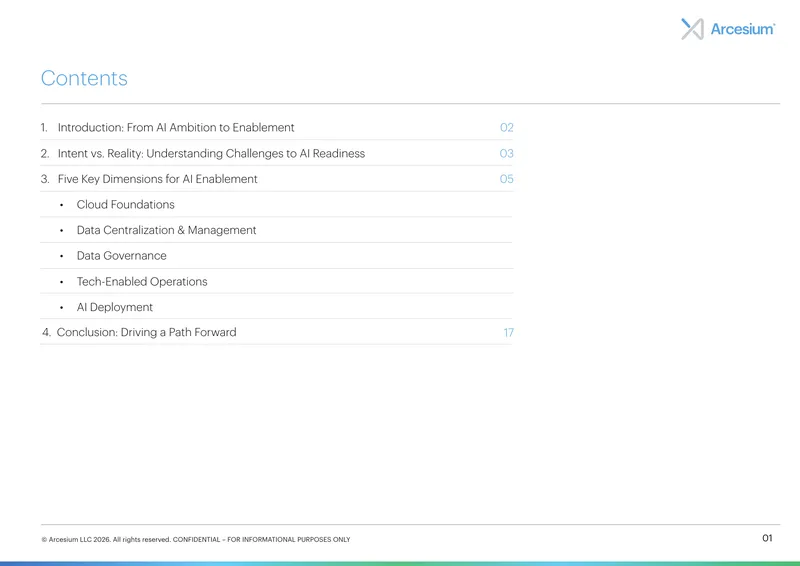Click the 01 page number in footer

[767, 538]
